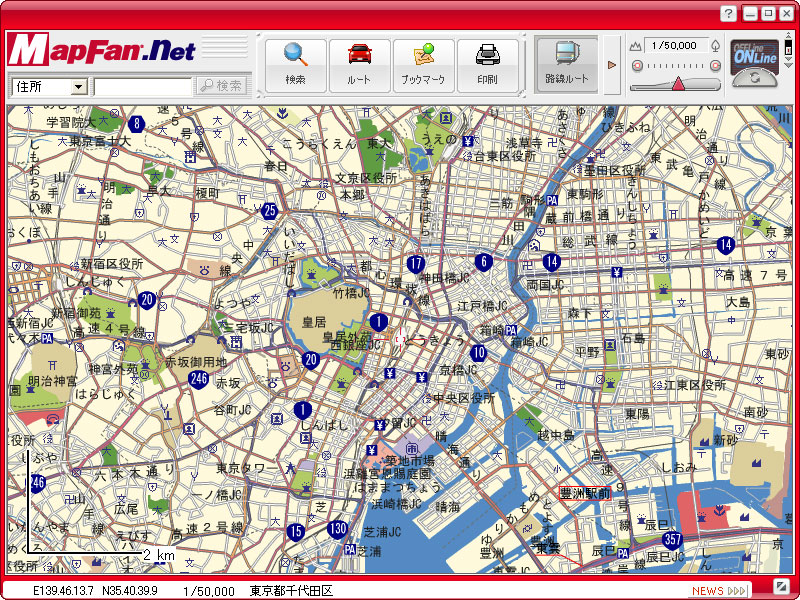Viewport: 800px width, 600px height.
Task: Click the mountain wide-area scale icon
Action: point(635,46)
